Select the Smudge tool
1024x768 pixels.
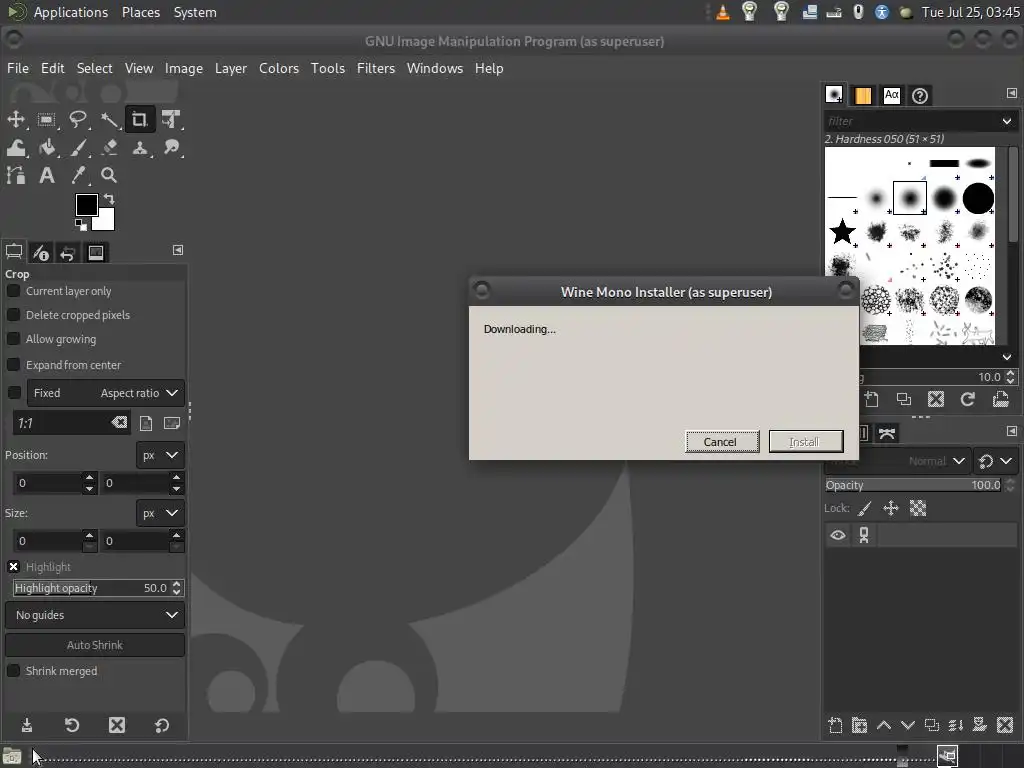point(171,148)
